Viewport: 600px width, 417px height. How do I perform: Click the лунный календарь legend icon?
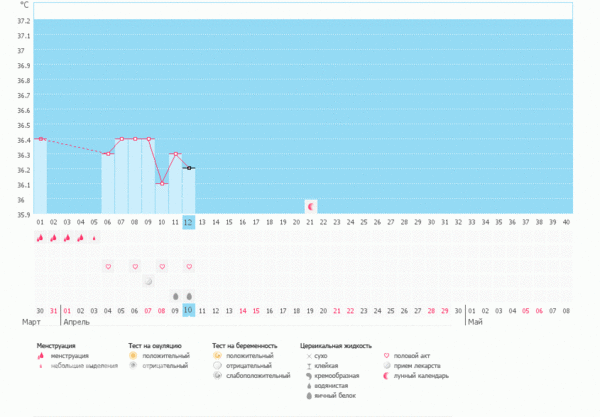[391, 376]
